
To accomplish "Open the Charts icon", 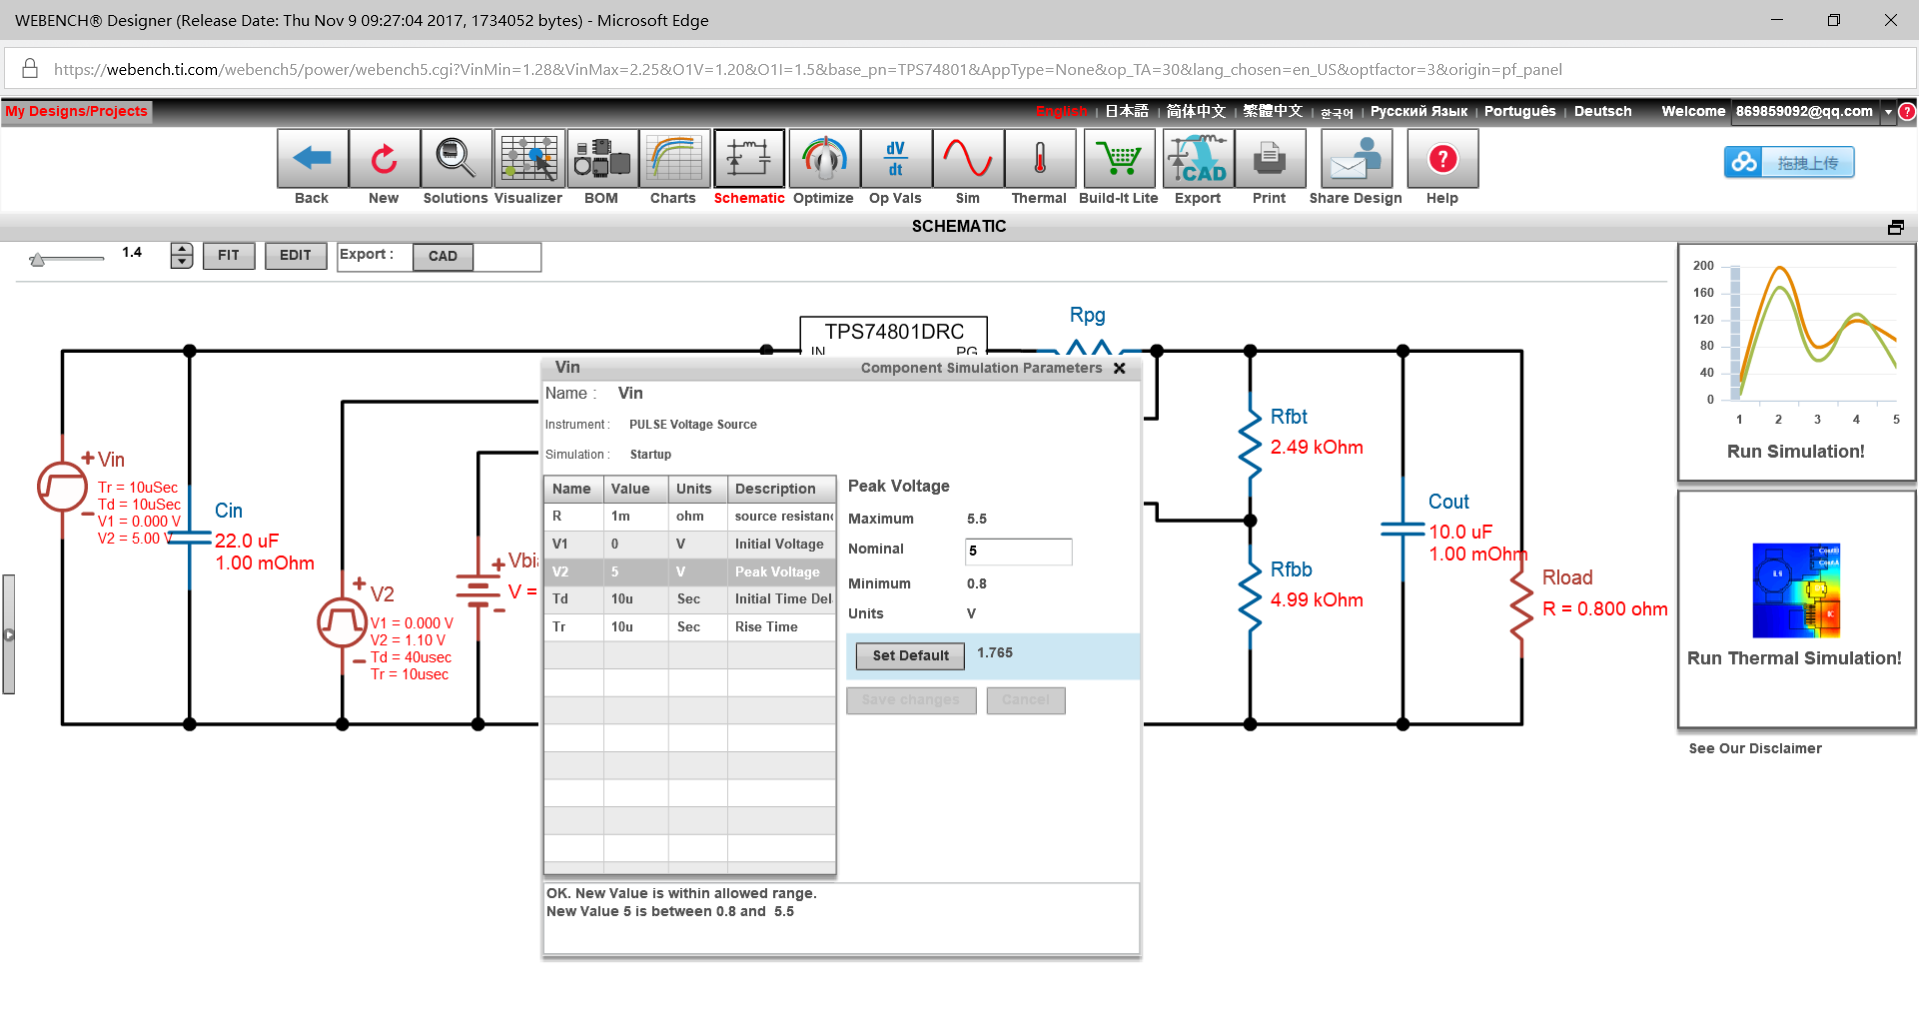I will (674, 159).
